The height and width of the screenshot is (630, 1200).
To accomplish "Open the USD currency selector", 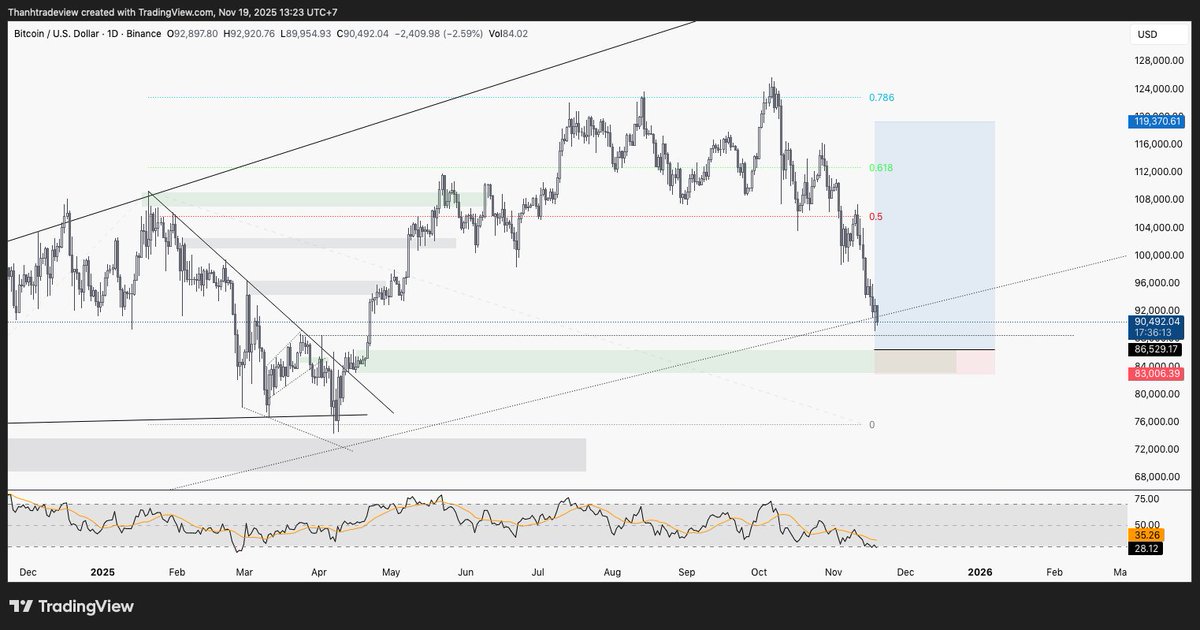I will (x=1158, y=34).
